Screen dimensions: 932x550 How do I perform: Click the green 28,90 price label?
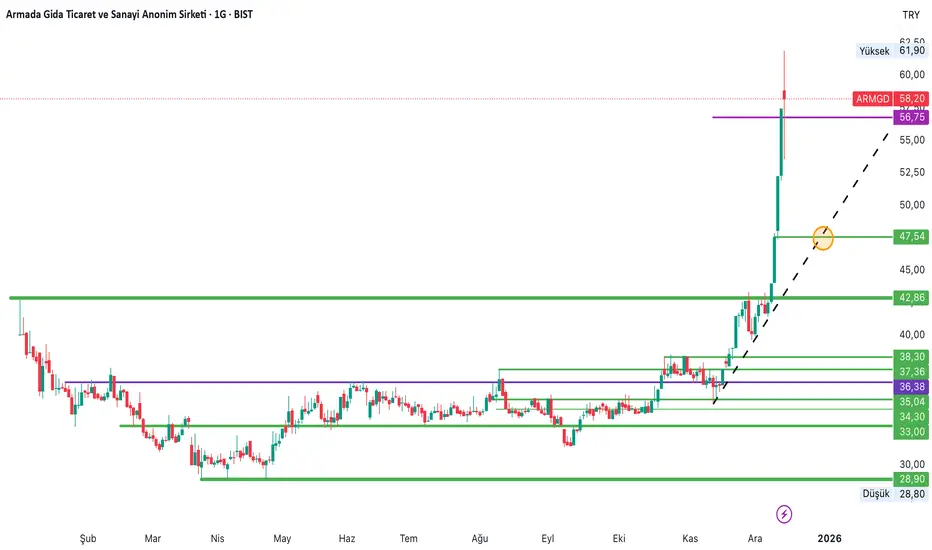click(911, 479)
